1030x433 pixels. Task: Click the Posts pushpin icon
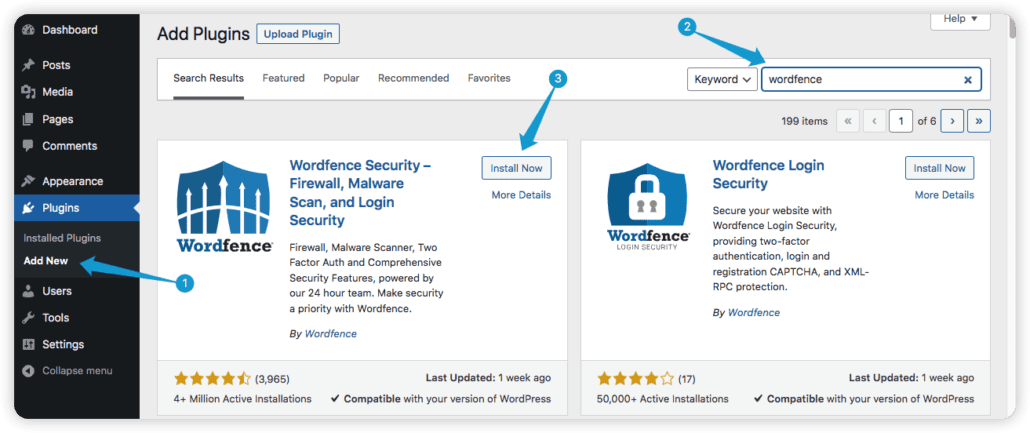28,65
